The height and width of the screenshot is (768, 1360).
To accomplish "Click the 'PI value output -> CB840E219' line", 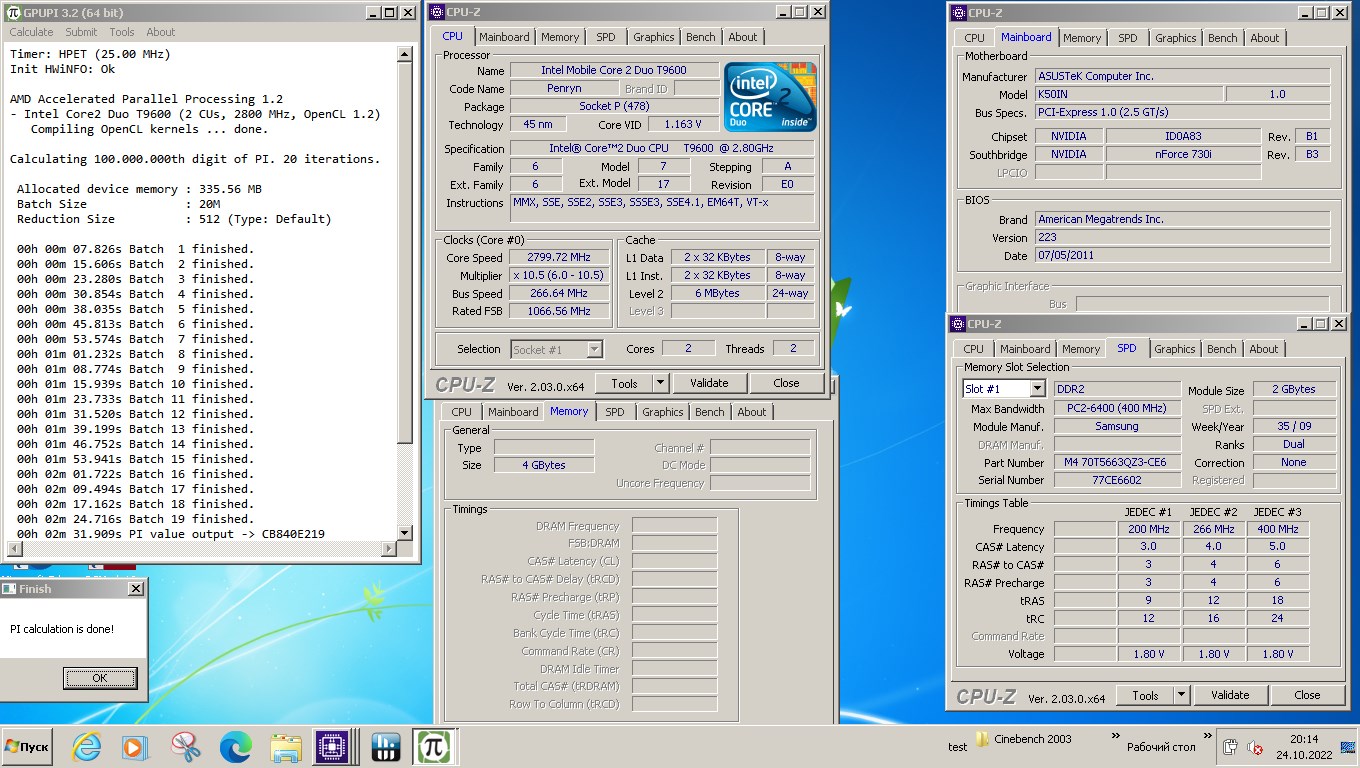I will (x=171, y=534).
